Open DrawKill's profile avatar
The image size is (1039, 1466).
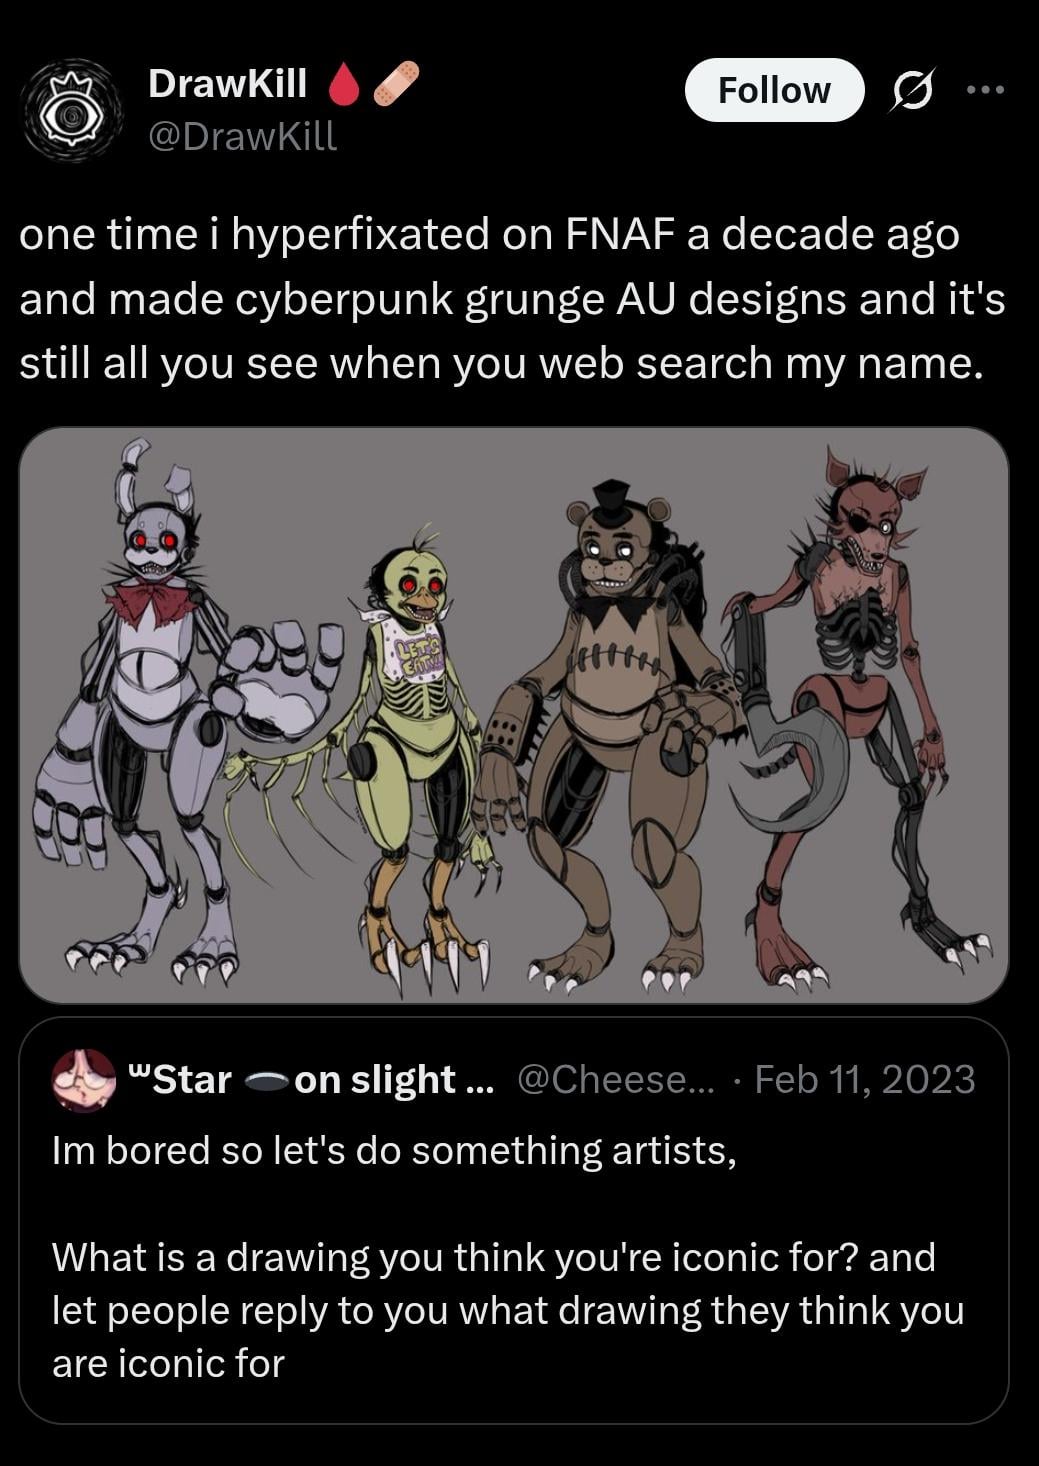point(71,110)
